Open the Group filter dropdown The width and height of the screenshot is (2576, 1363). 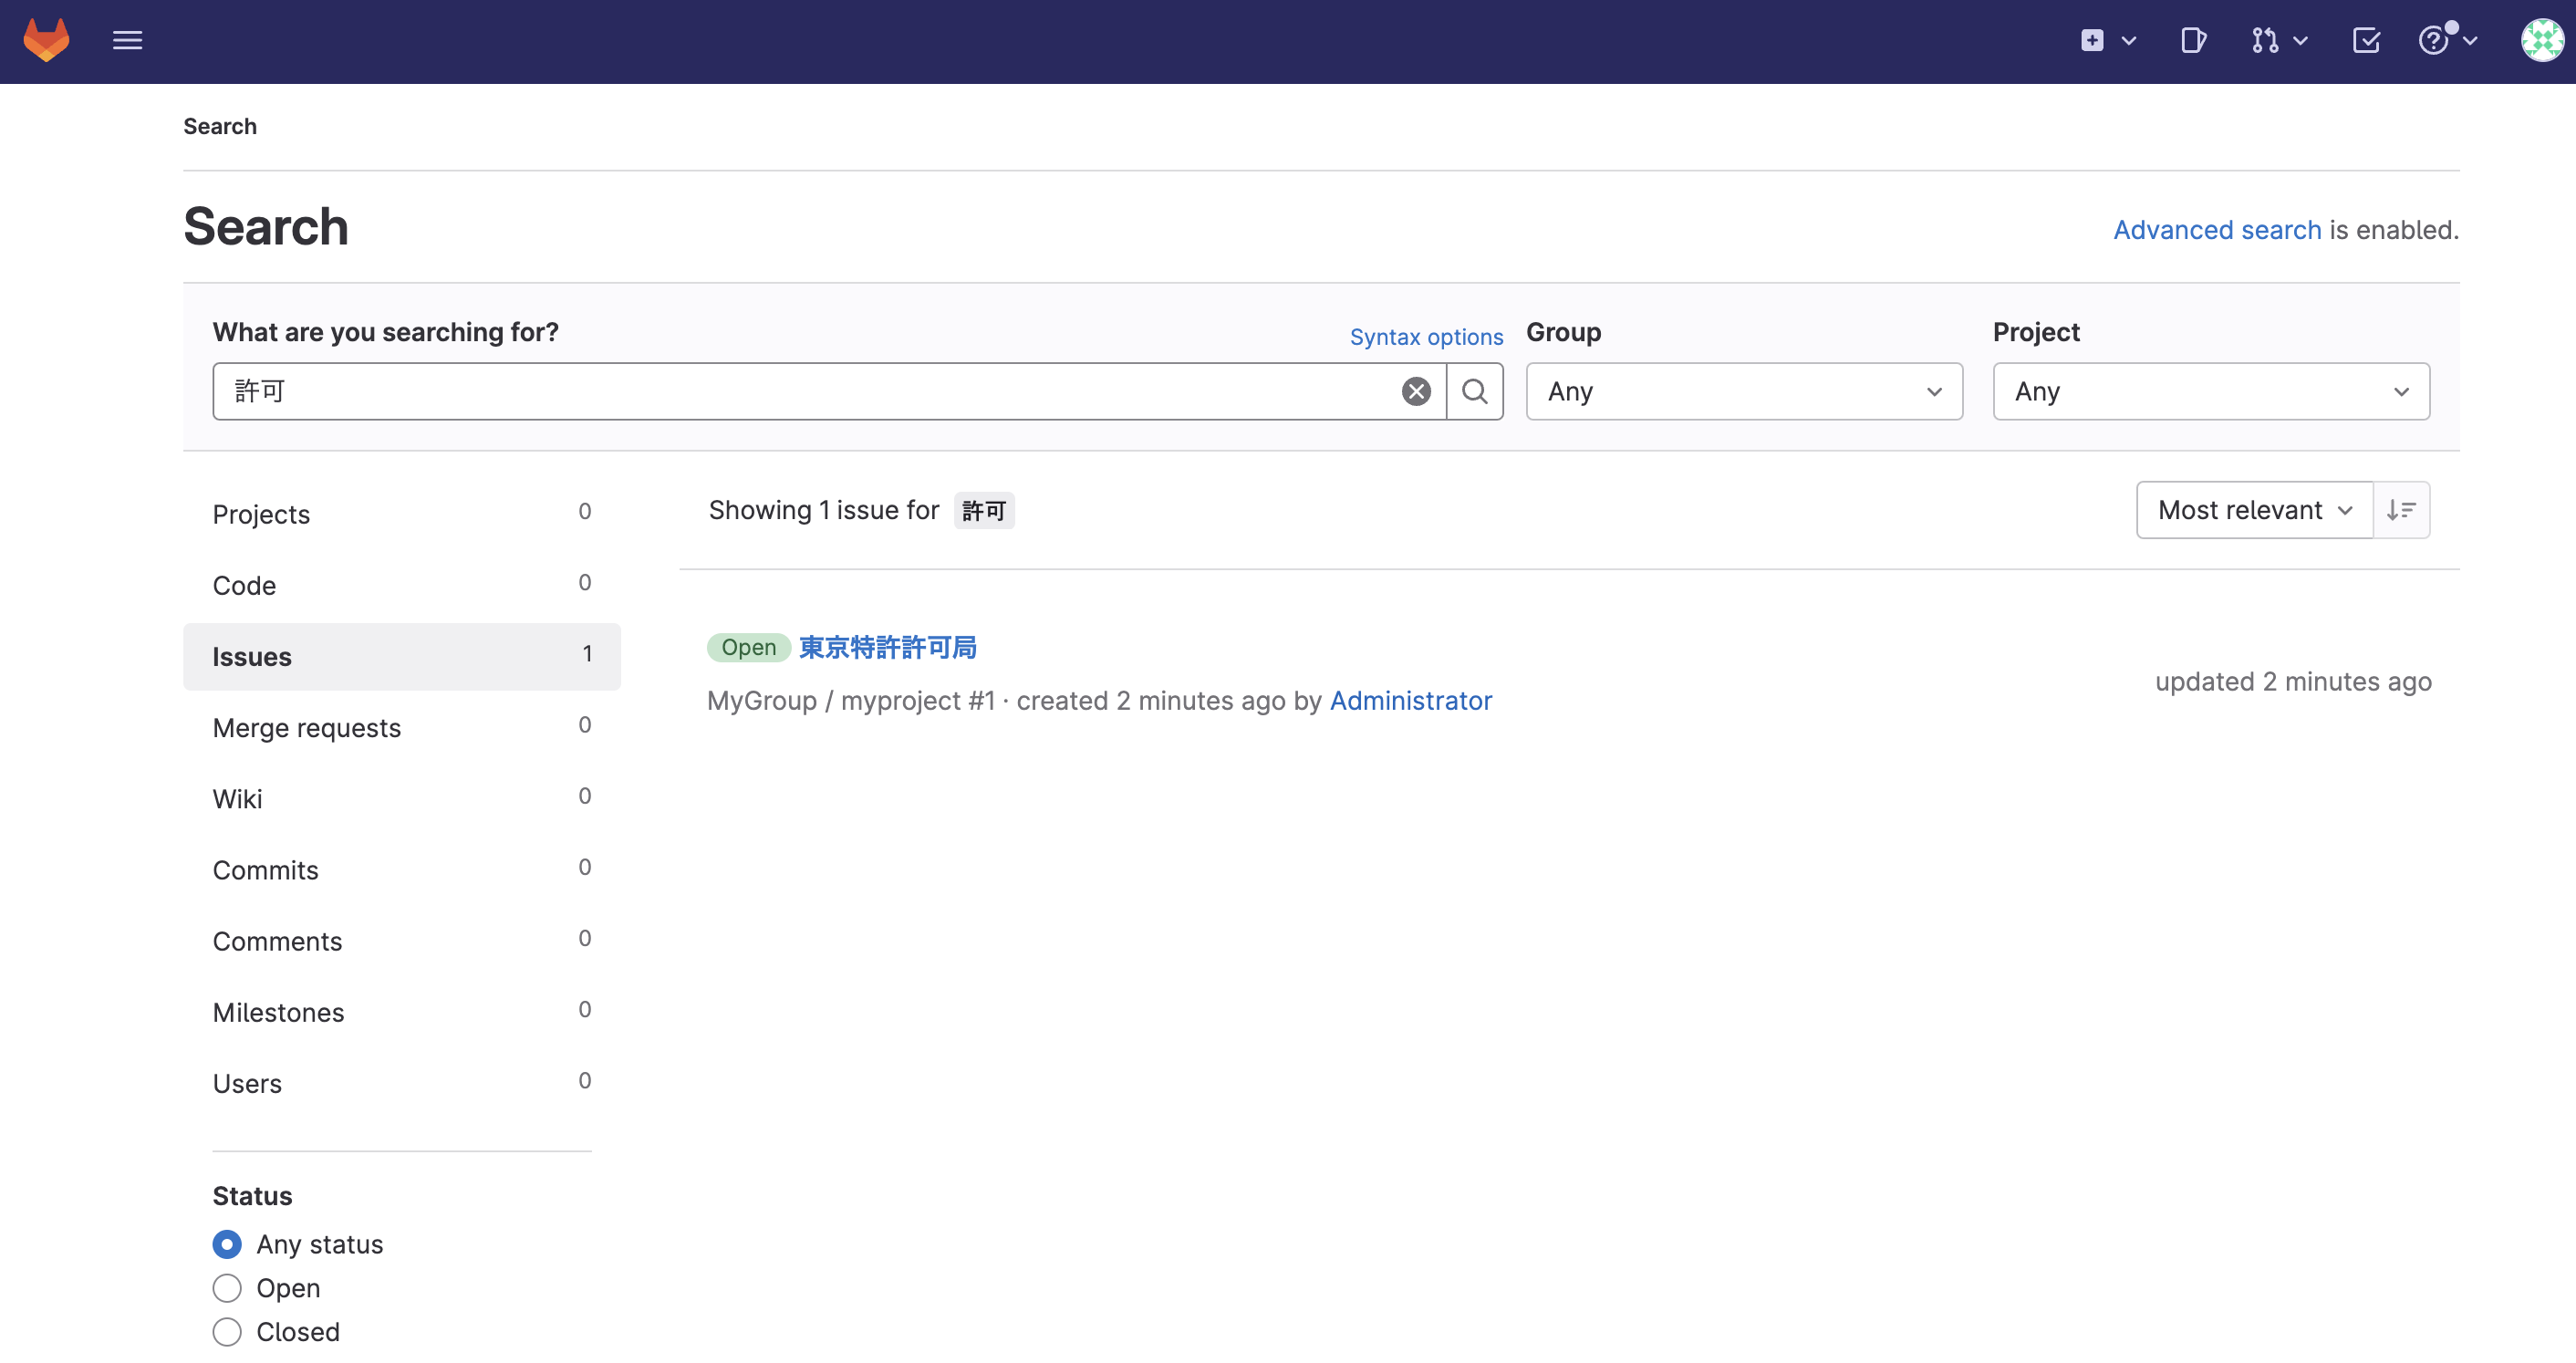[1743, 391]
